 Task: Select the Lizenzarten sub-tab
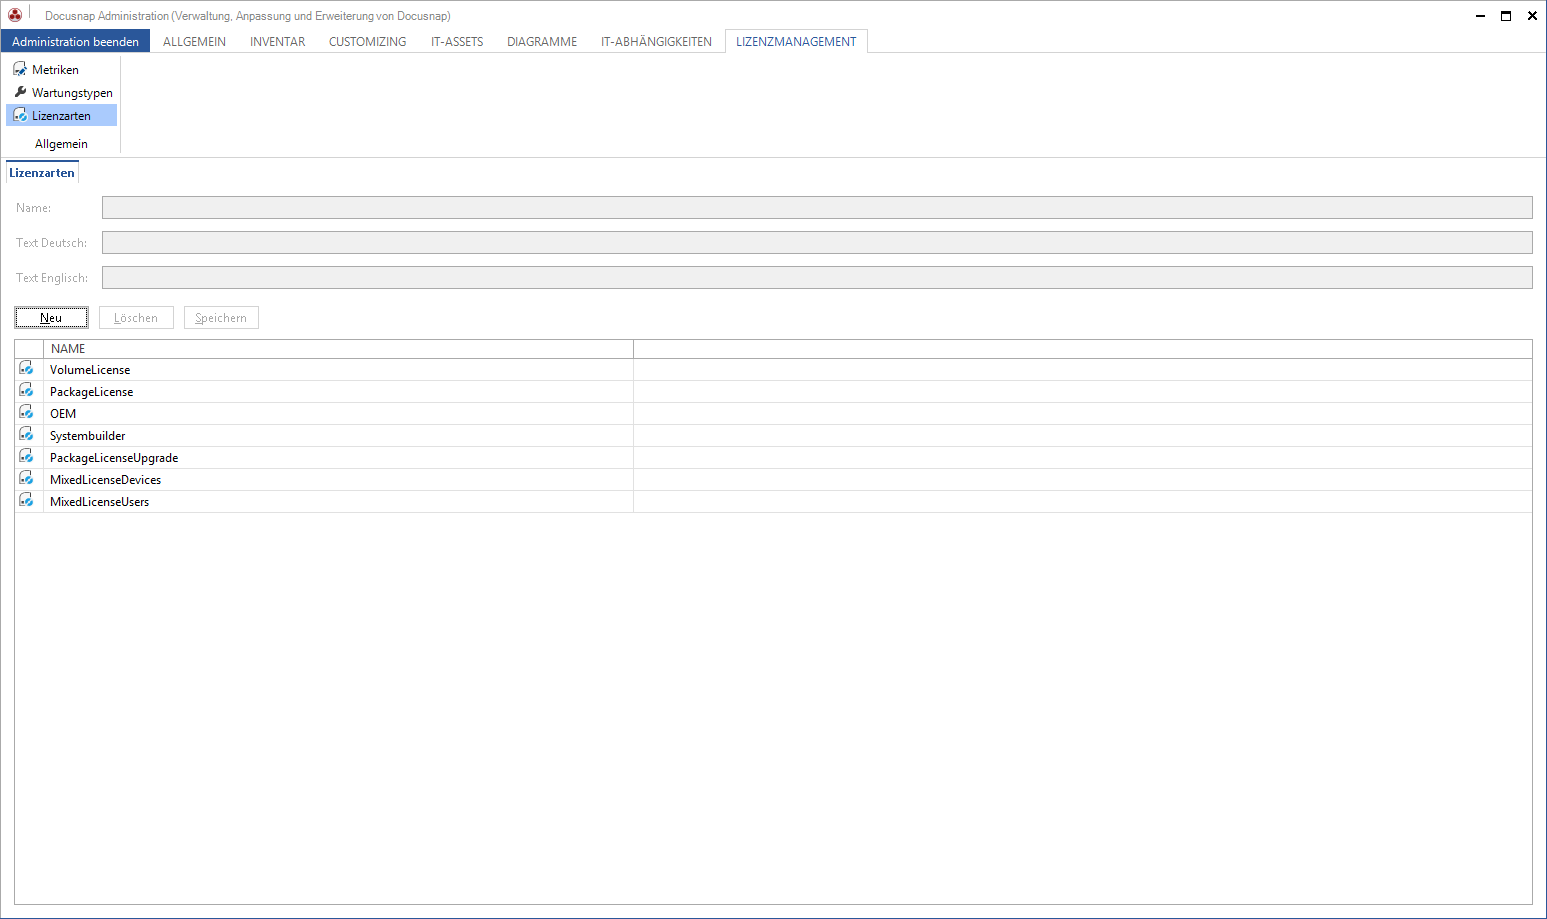pyautogui.click(x=42, y=172)
